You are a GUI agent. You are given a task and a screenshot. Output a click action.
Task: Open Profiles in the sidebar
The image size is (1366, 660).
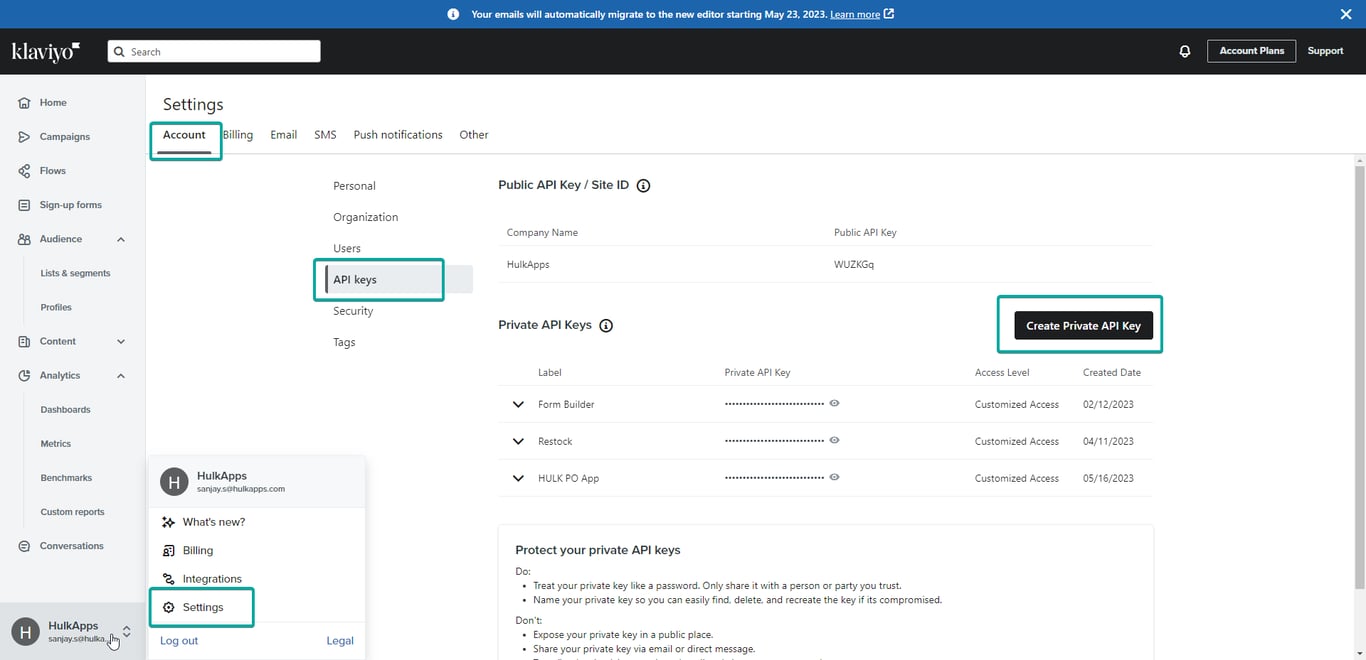pos(56,307)
